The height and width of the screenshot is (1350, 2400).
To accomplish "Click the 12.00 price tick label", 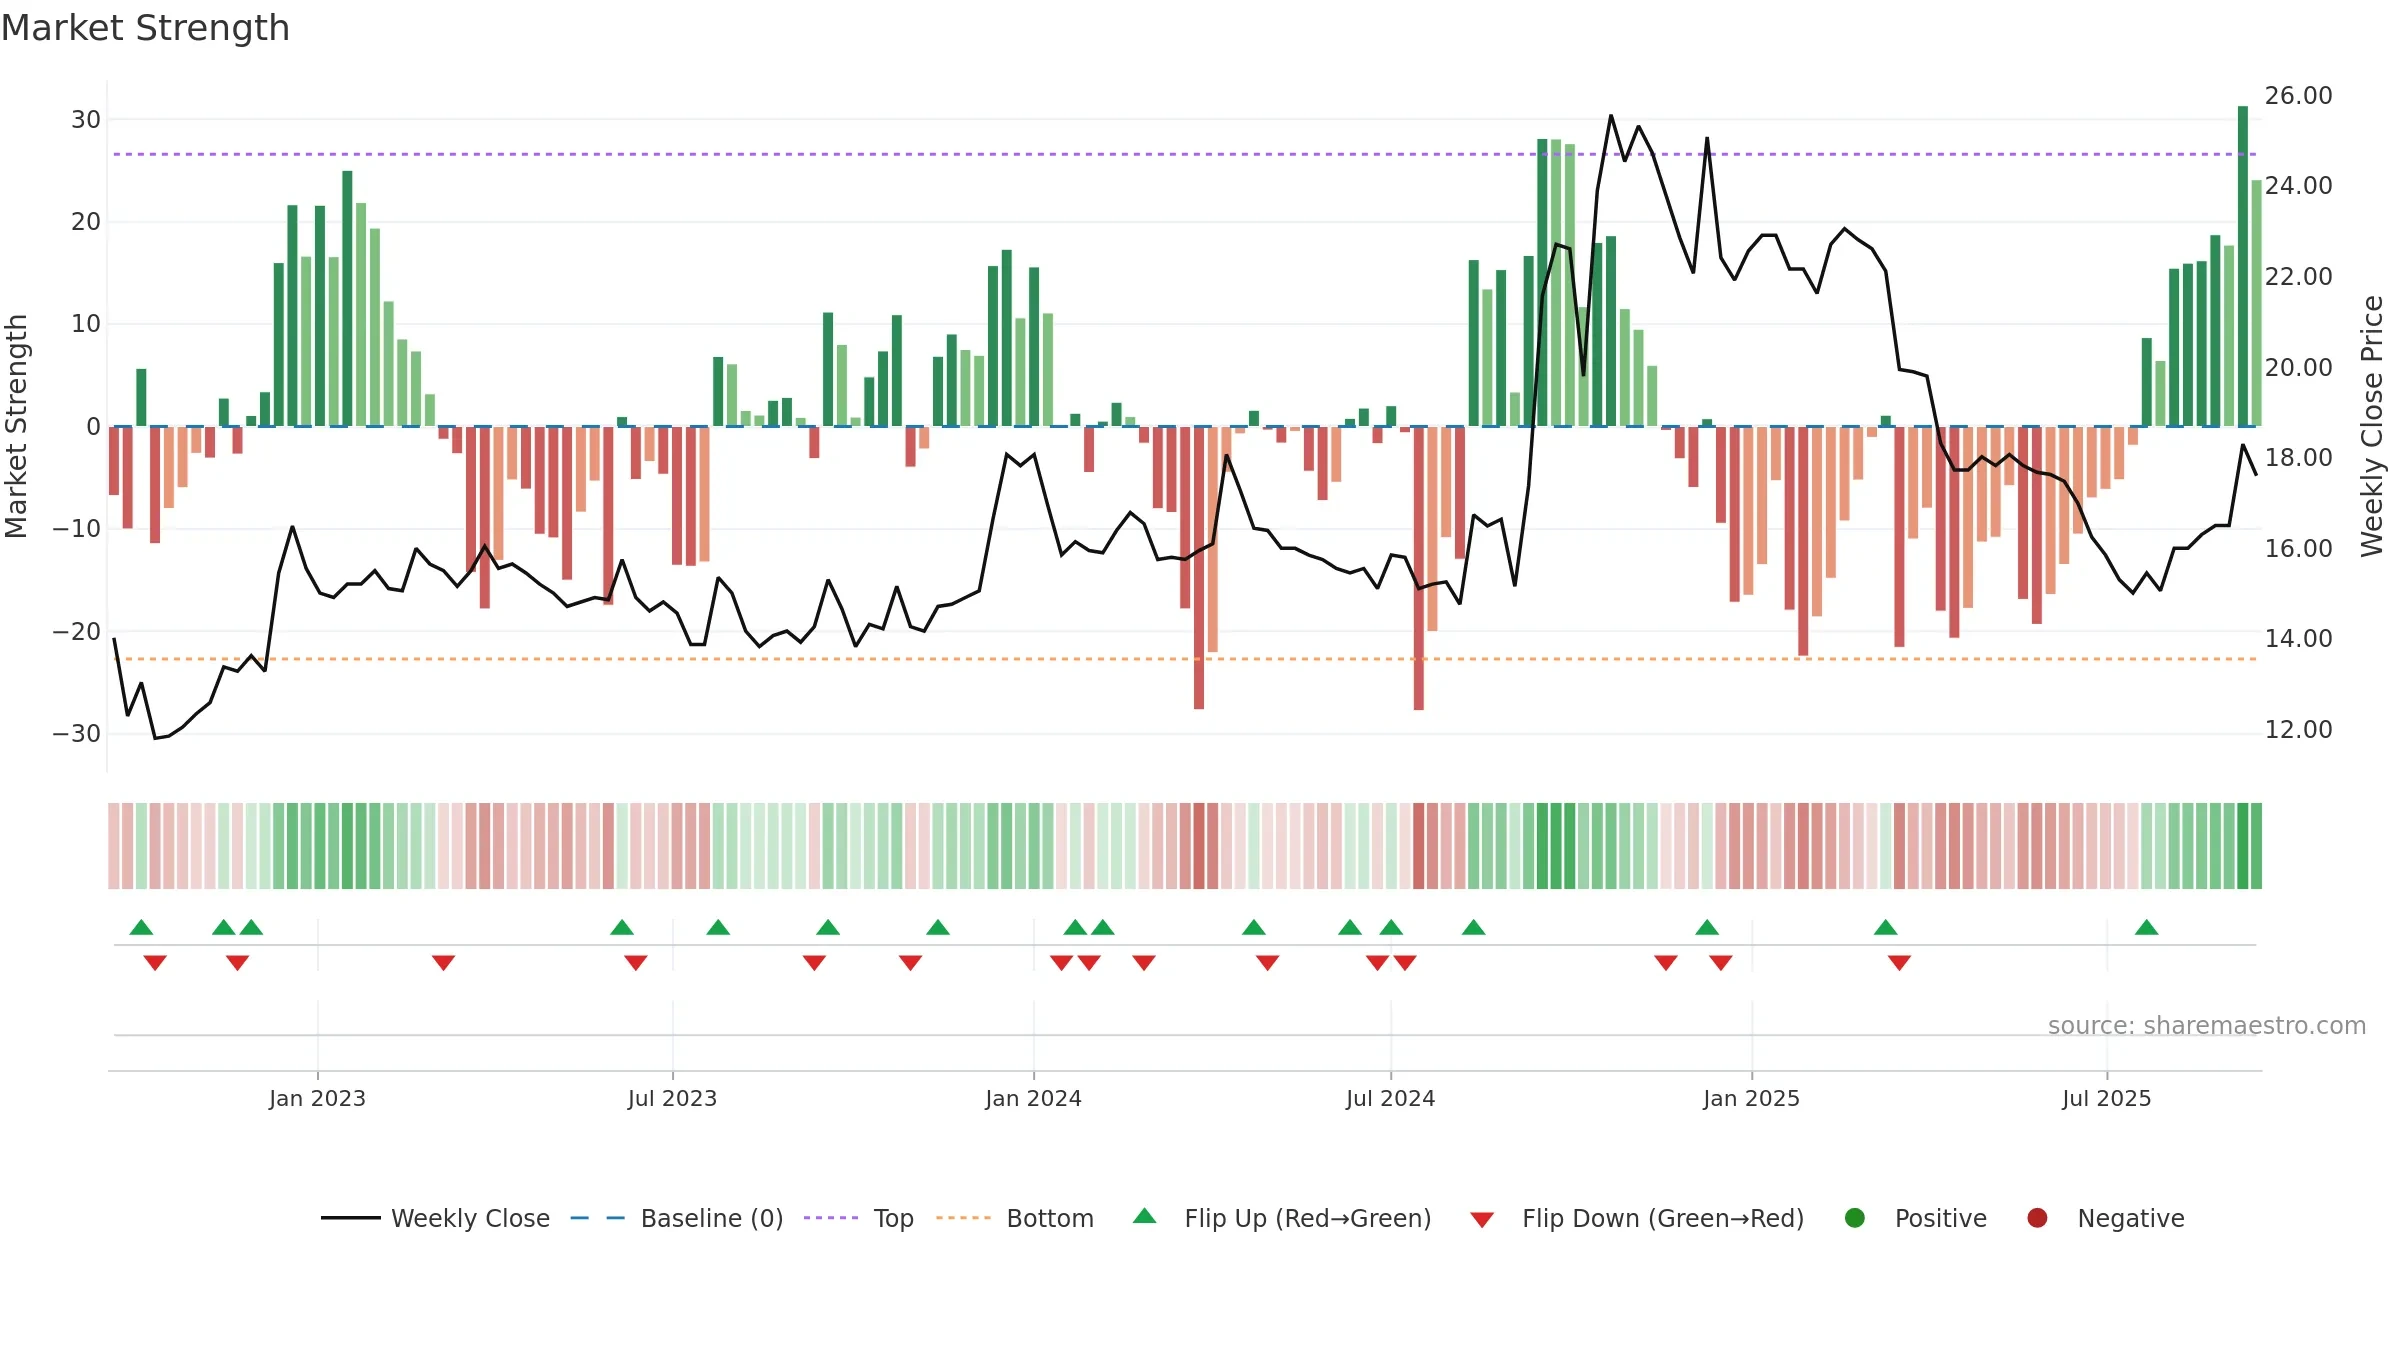I will pyautogui.click(x=2298, y=730).
